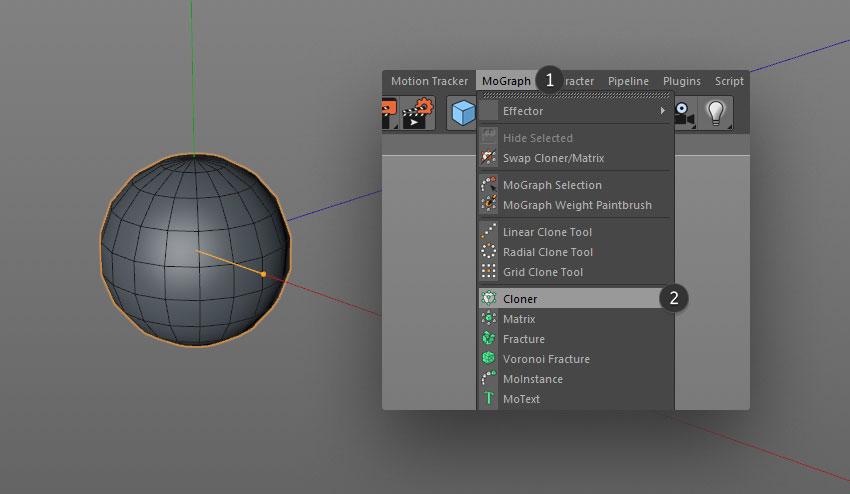Create a MoText object

point(575,399)
